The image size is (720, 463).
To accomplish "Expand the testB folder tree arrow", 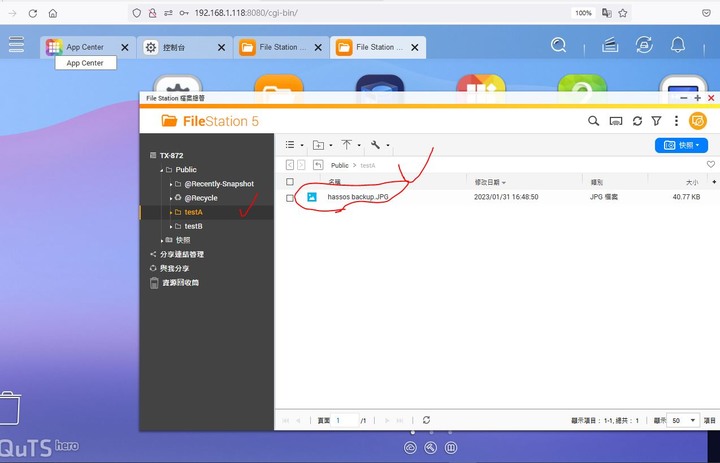I will click(171, 226).
